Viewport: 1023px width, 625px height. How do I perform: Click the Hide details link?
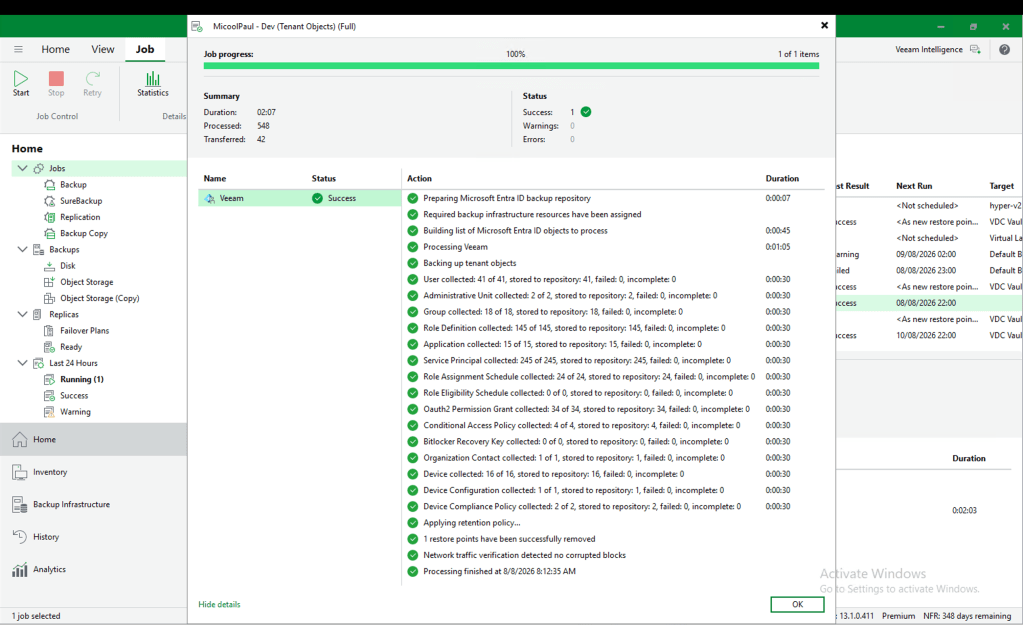tap(219, 604)
